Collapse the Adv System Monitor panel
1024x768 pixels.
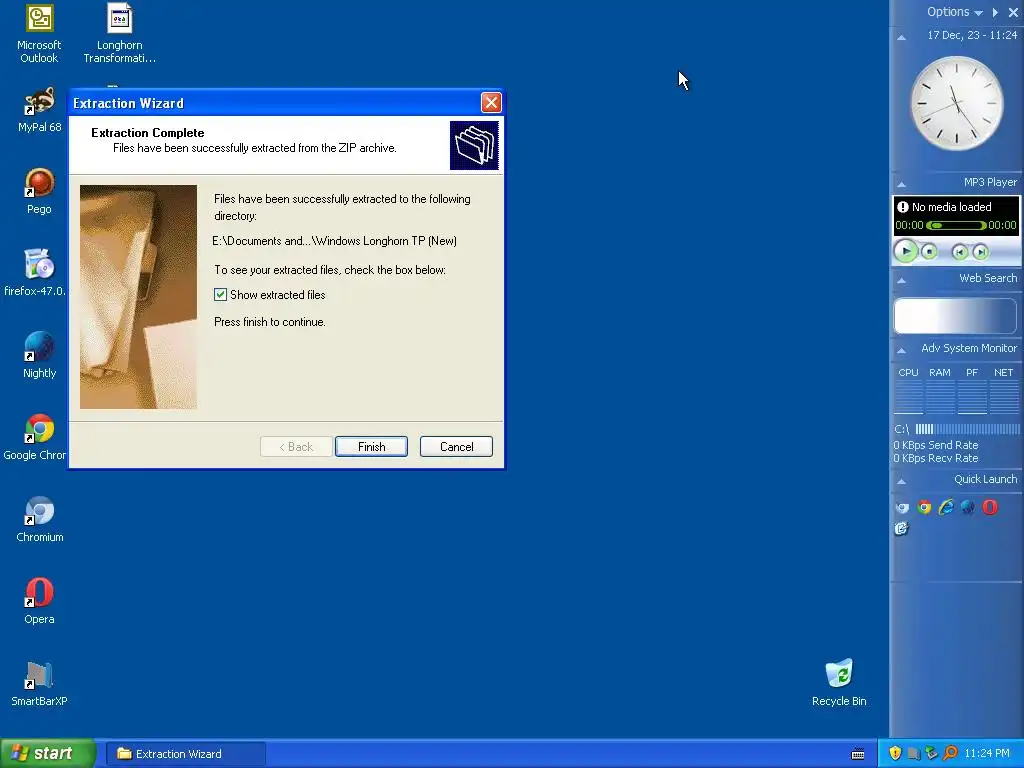click(901, 351)
